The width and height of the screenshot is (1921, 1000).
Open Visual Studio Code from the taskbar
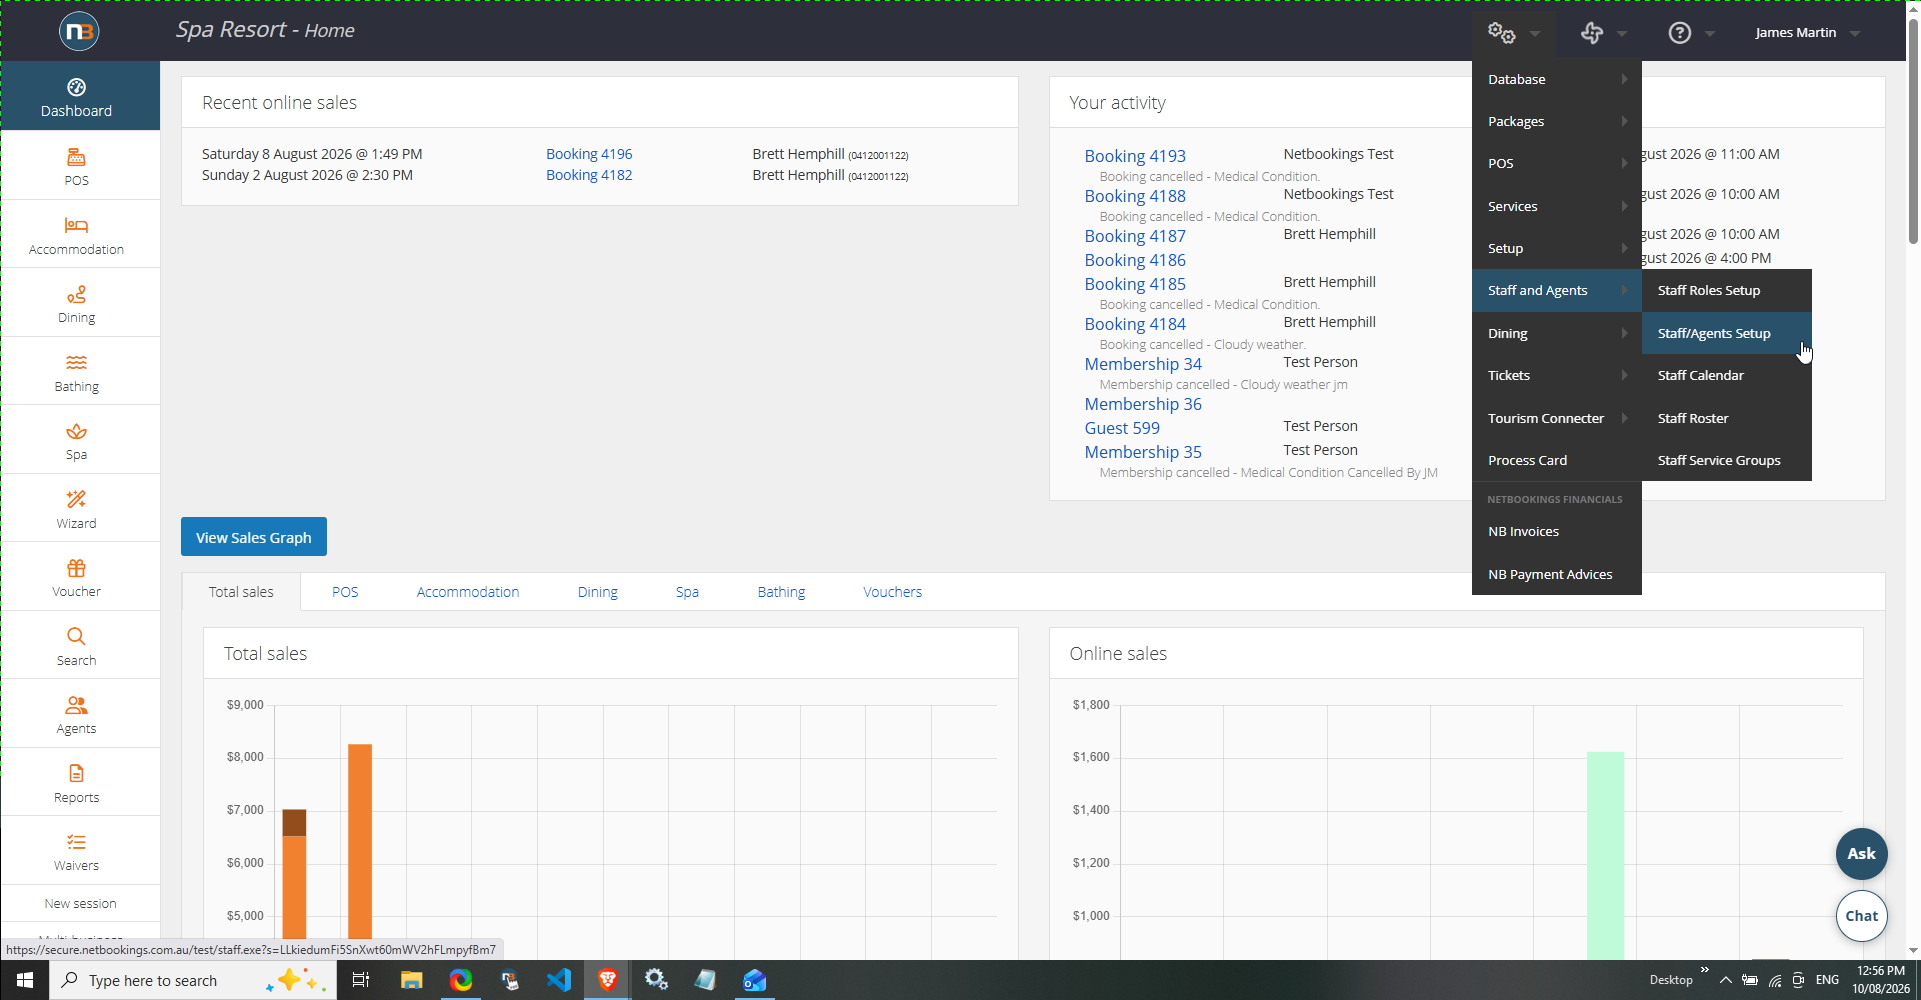(559, 980)
